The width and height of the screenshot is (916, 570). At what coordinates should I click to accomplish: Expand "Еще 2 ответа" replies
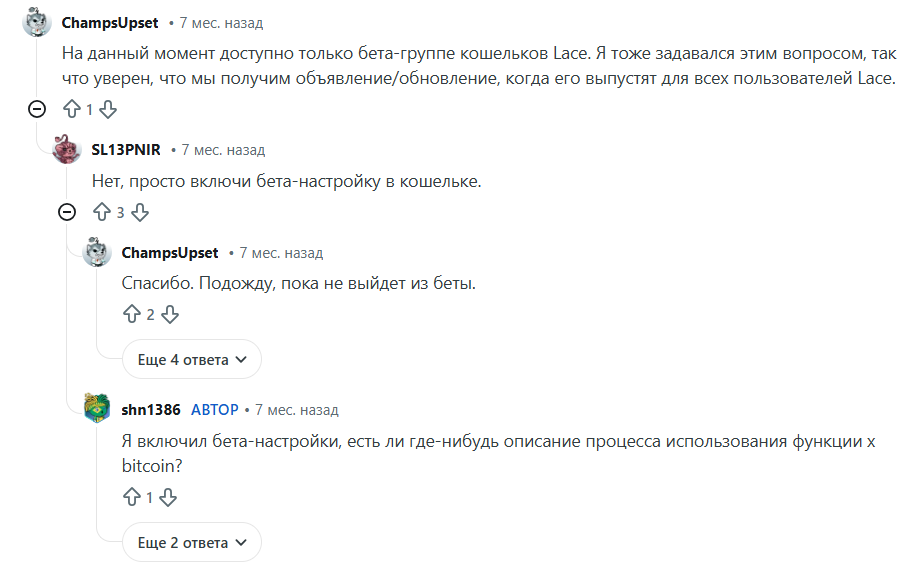(191, 543)
